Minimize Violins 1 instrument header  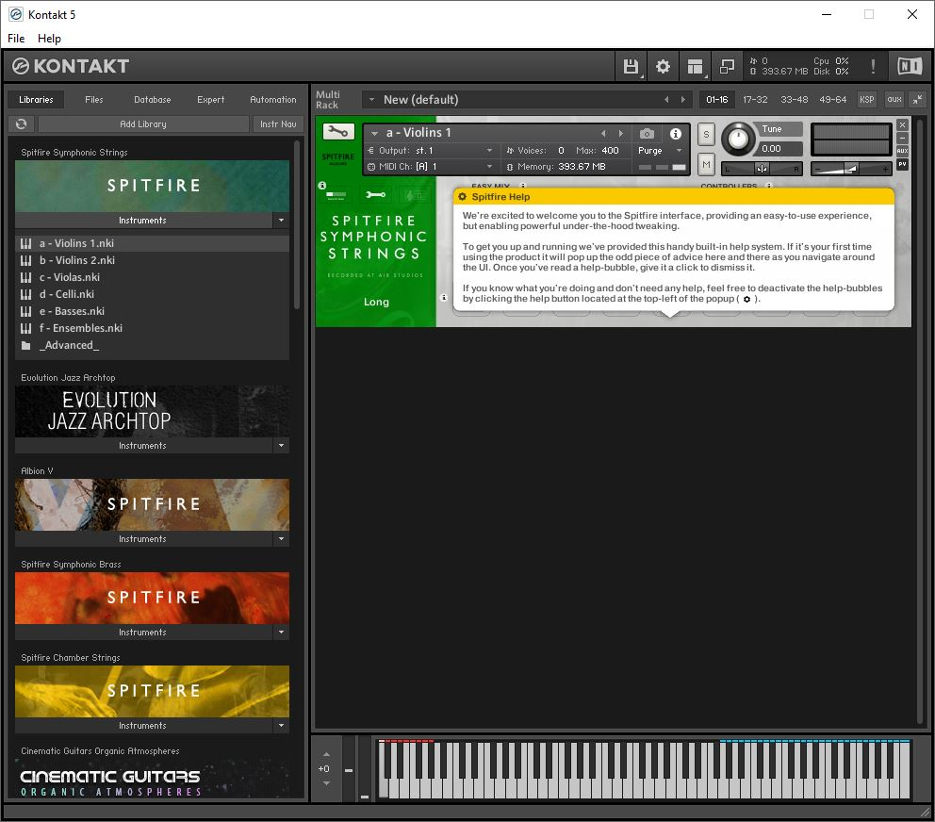point(902,138)
